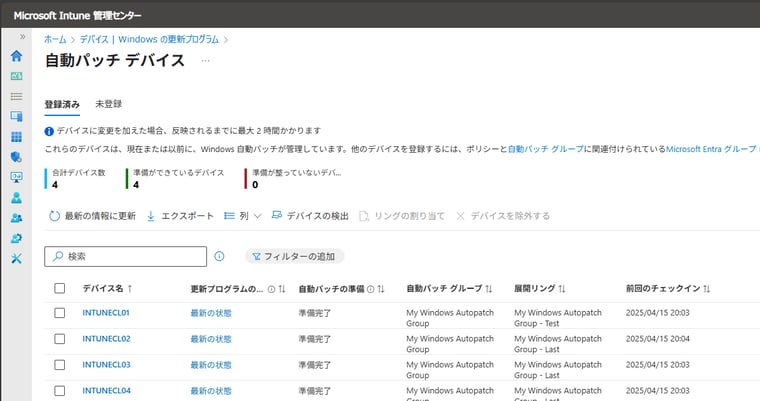Switch to the 未登録 tab
Screen dimensions: 760x401
pyautogui.click(x=109, y=104)
